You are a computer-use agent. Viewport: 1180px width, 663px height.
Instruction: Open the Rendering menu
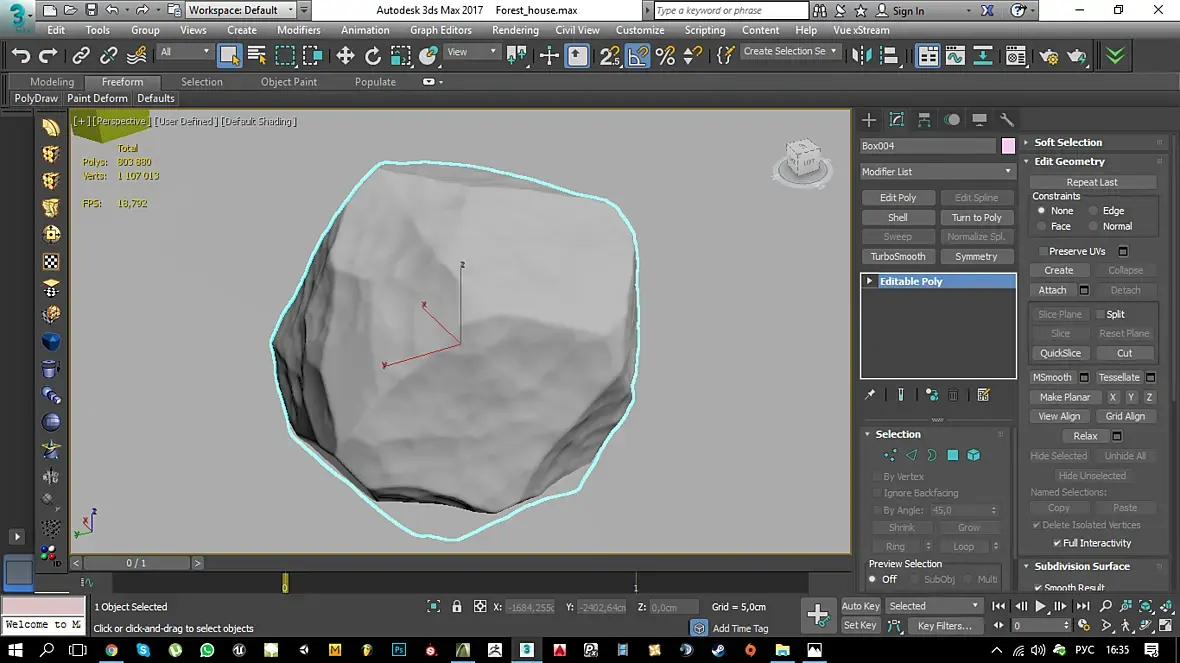(x=515, y=30)
